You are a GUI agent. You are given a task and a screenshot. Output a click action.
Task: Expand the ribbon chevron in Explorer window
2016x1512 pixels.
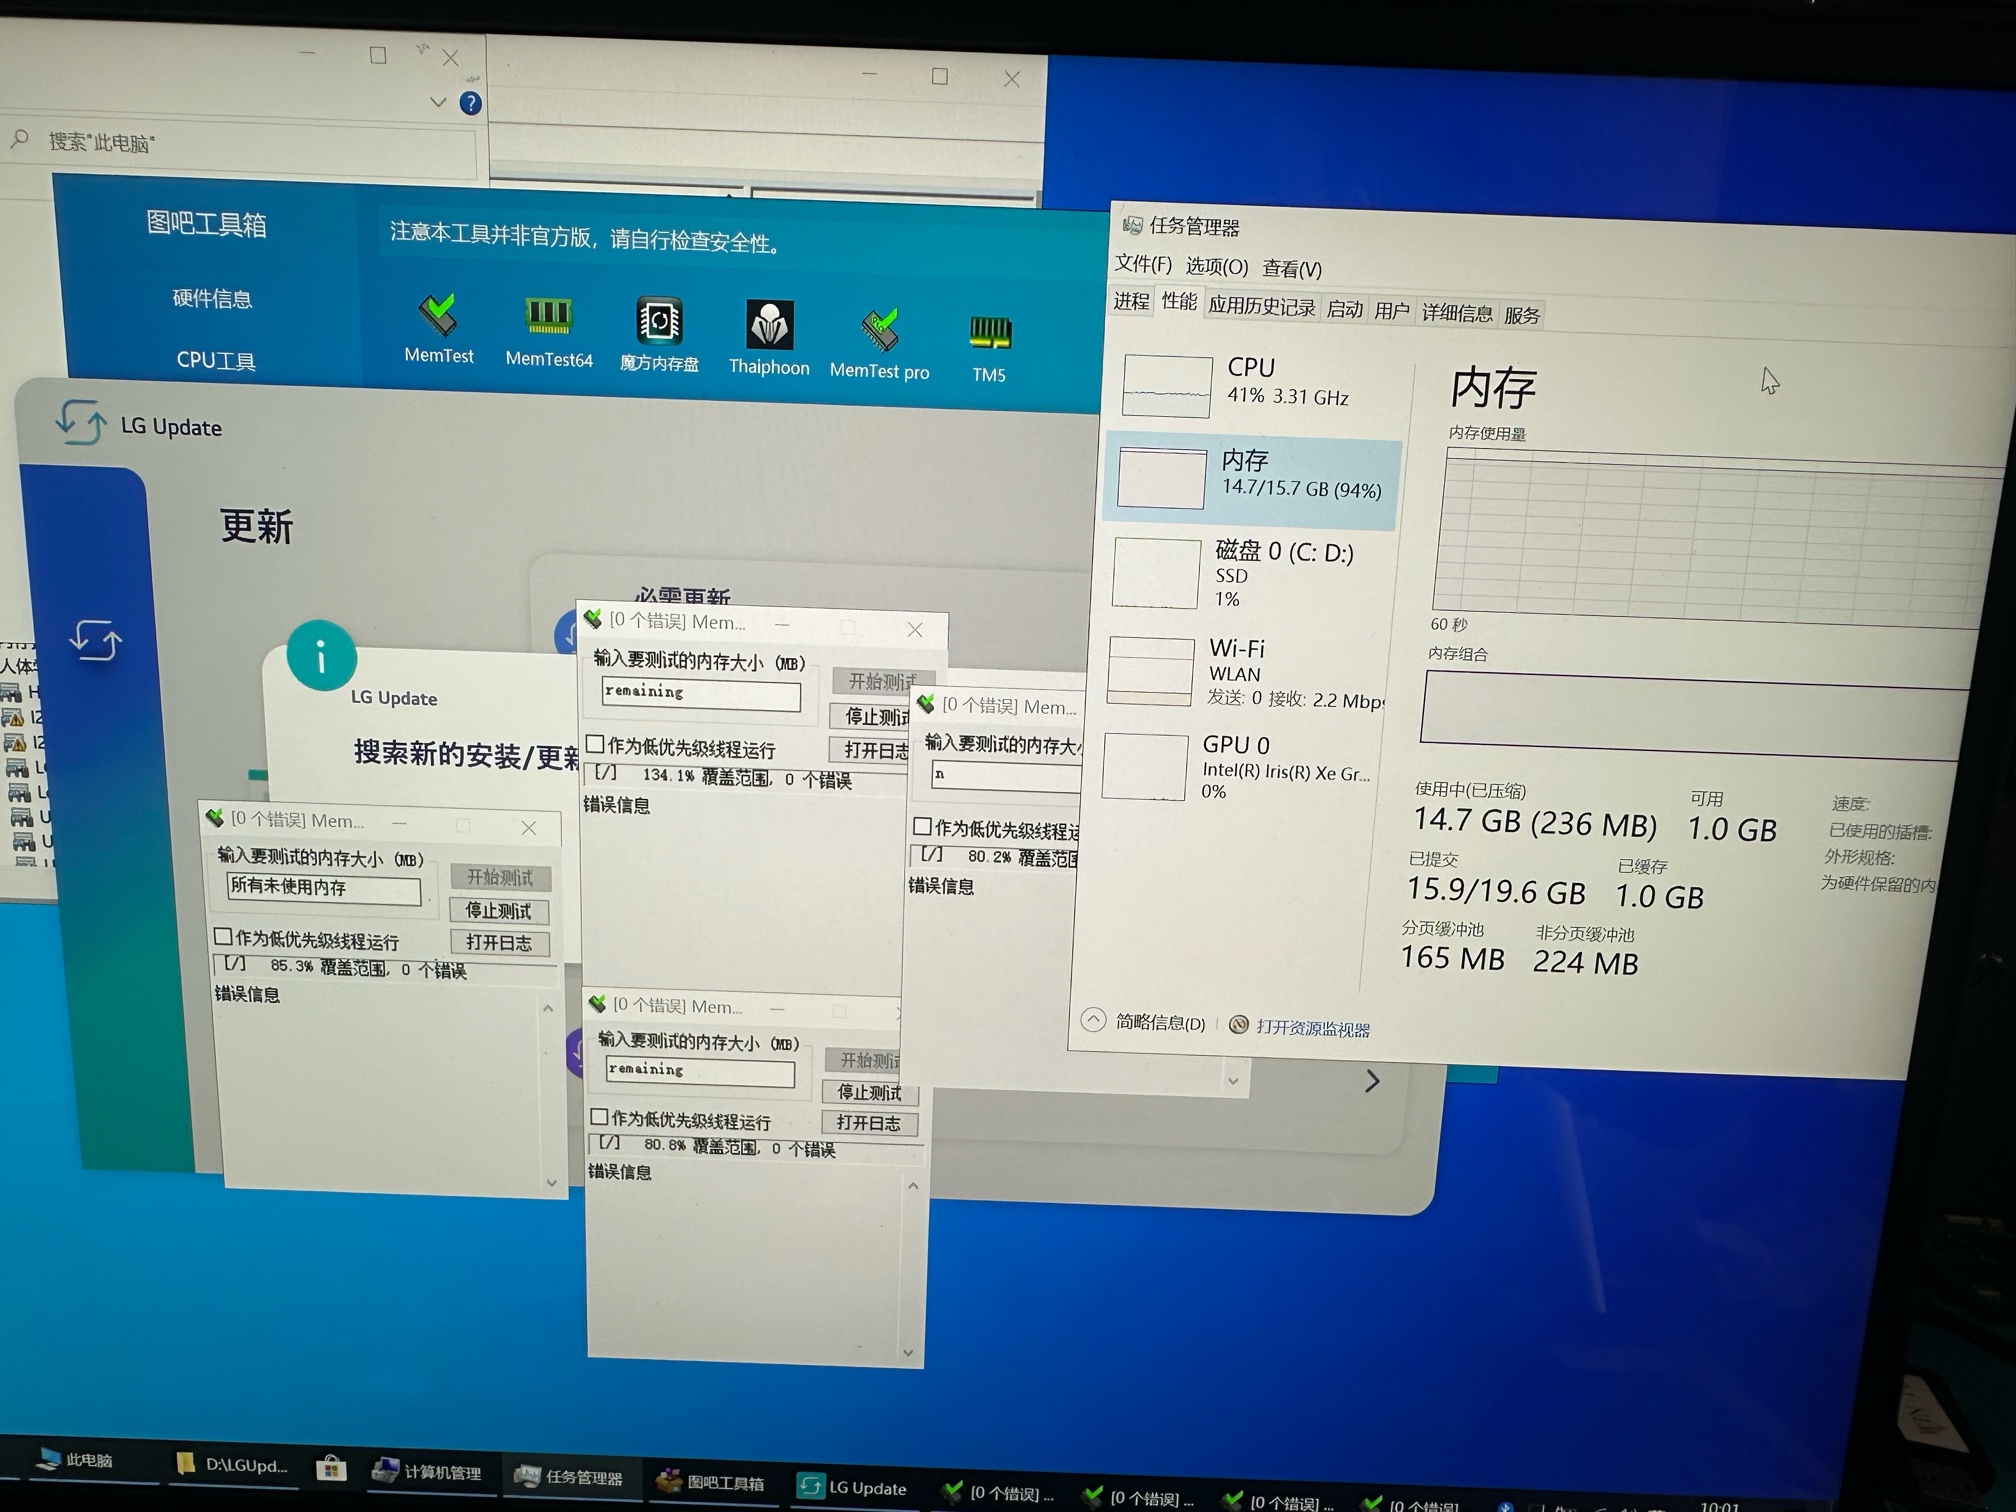point(437,102)
